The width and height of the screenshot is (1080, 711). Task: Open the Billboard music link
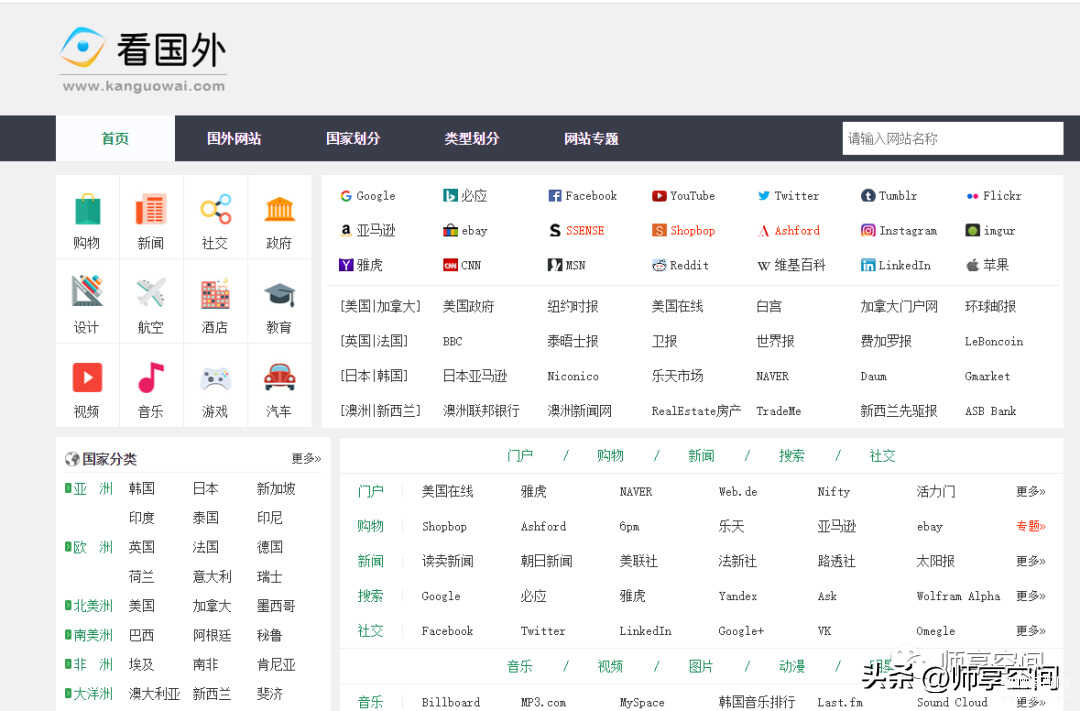[x=450, y=702]
